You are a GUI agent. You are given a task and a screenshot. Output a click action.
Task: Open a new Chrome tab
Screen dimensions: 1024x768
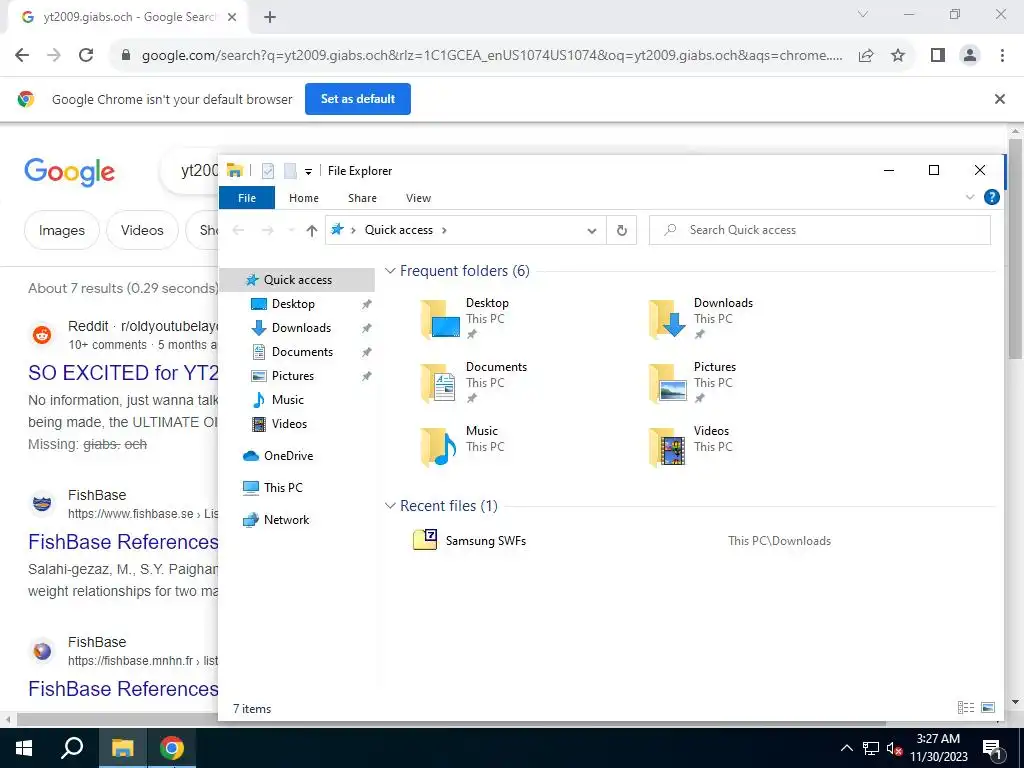(270, 18)
